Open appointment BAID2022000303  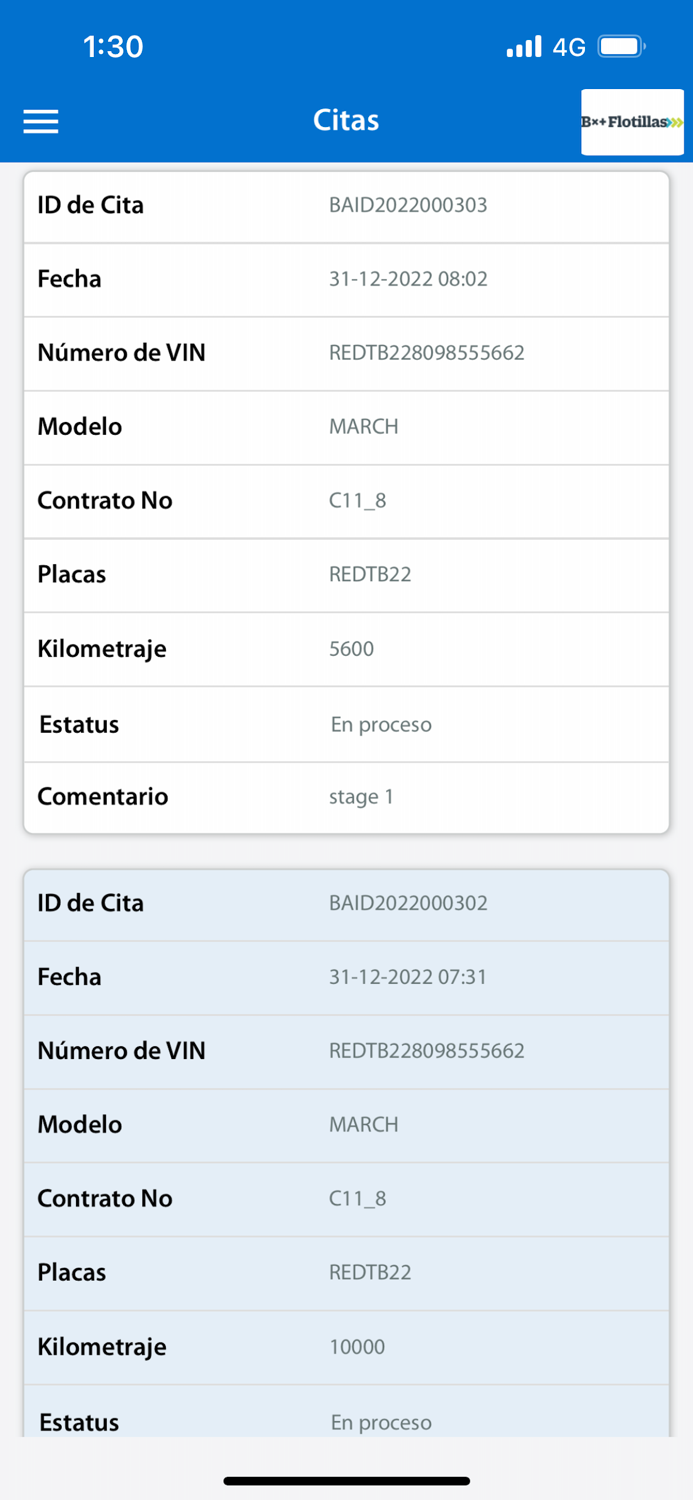click(408, 206)
